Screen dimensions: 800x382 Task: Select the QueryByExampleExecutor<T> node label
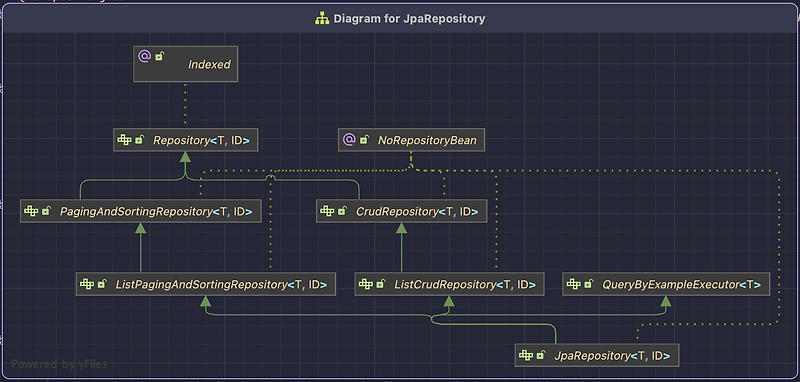[x=682, y=285]
